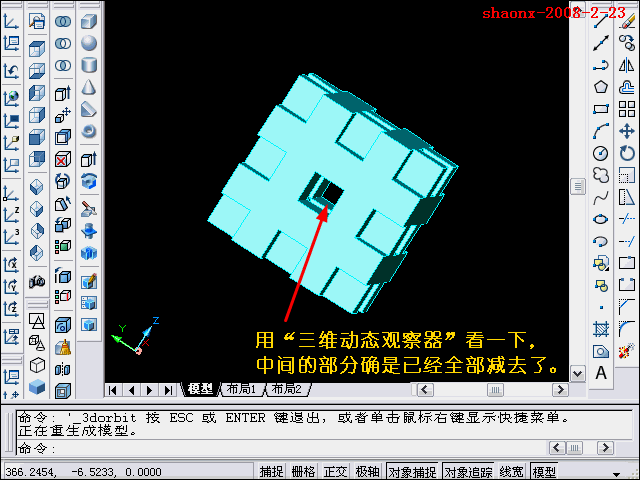Select the Box solid tool
This screenshot has width=640, height=480.
(89, 21)
